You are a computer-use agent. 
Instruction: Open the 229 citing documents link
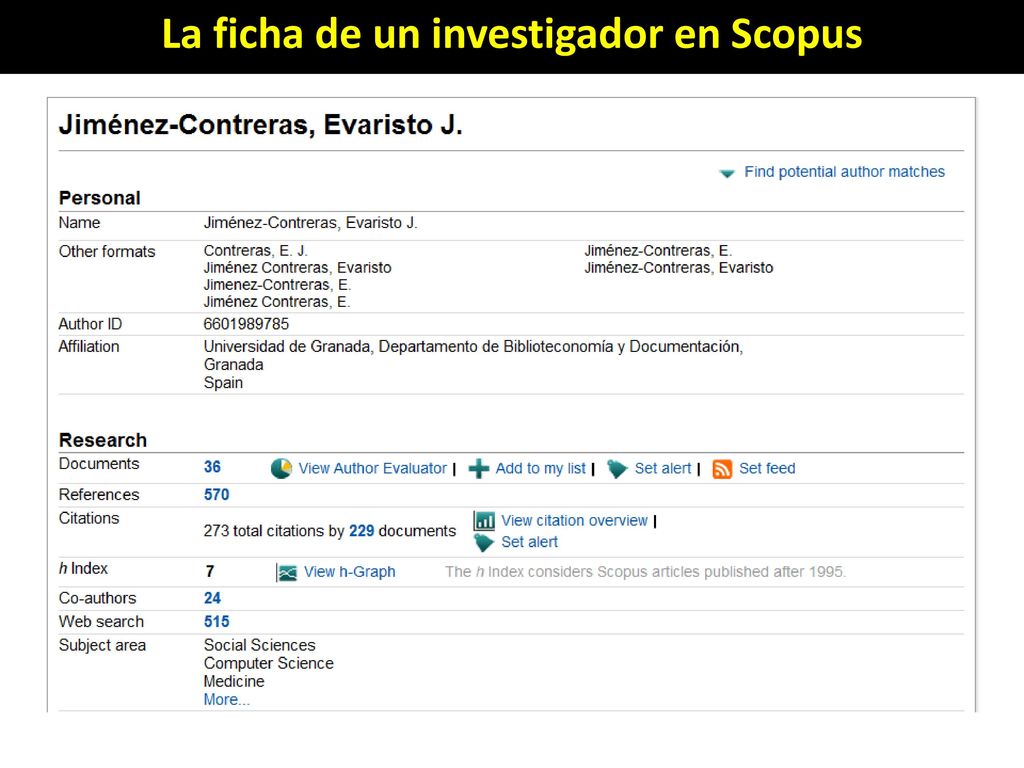tap(361, 531)
